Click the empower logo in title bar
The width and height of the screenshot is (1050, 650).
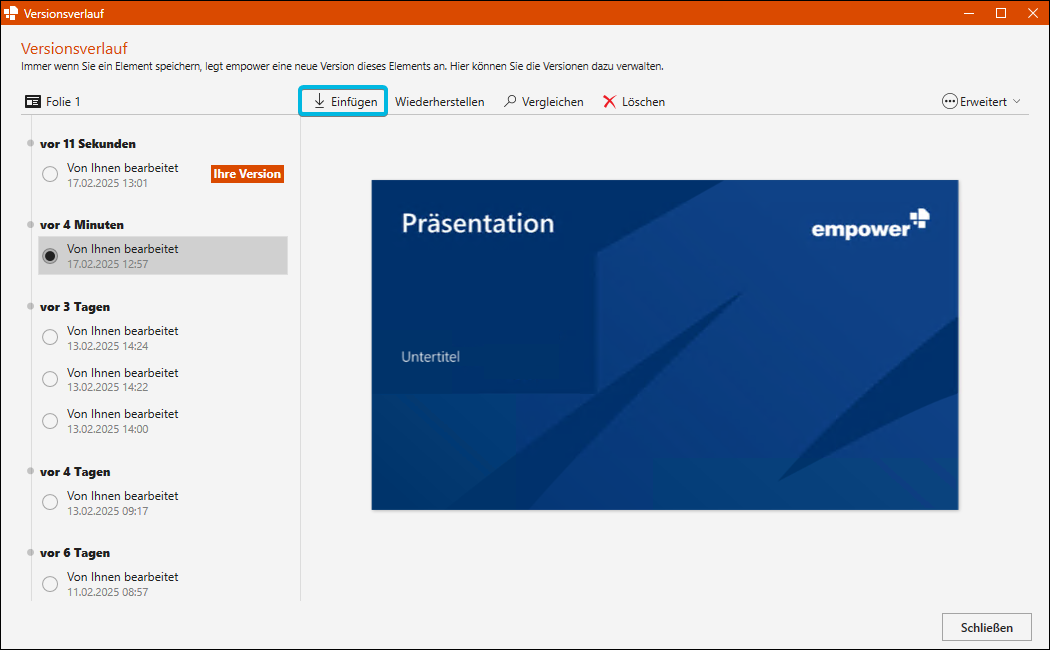pyautogui.click(x=11, y=13)
